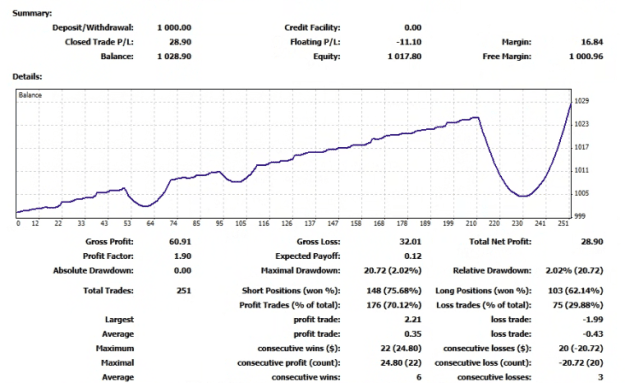Click the Profit Trades value 176 (70.12%)

394,305
